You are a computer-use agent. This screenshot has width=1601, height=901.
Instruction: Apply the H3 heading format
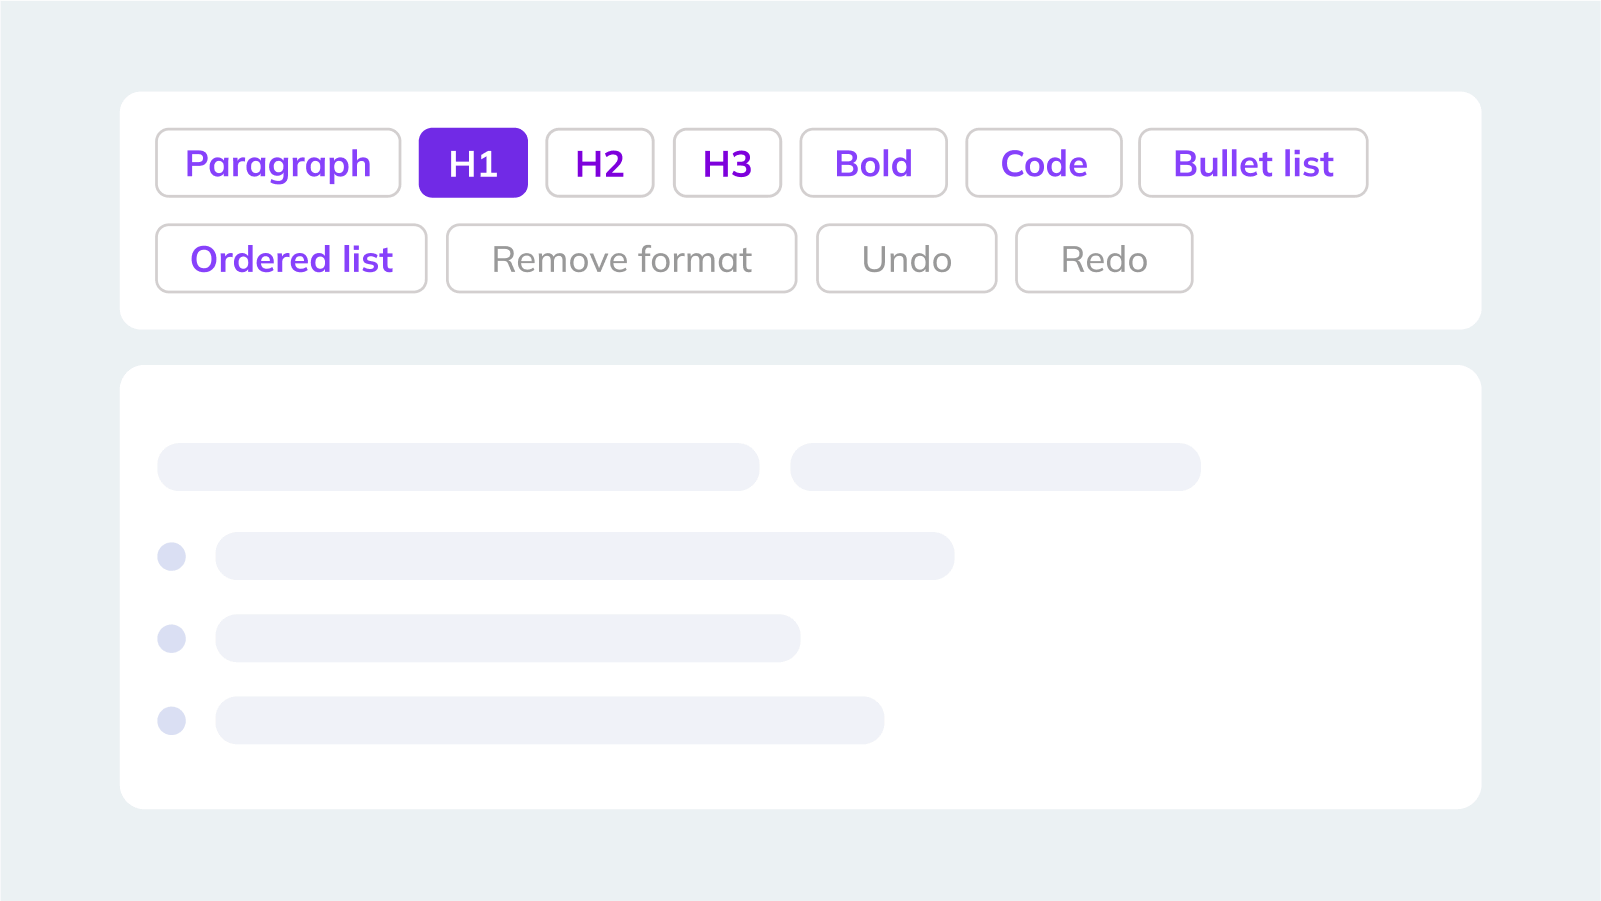tap(727, 163)
